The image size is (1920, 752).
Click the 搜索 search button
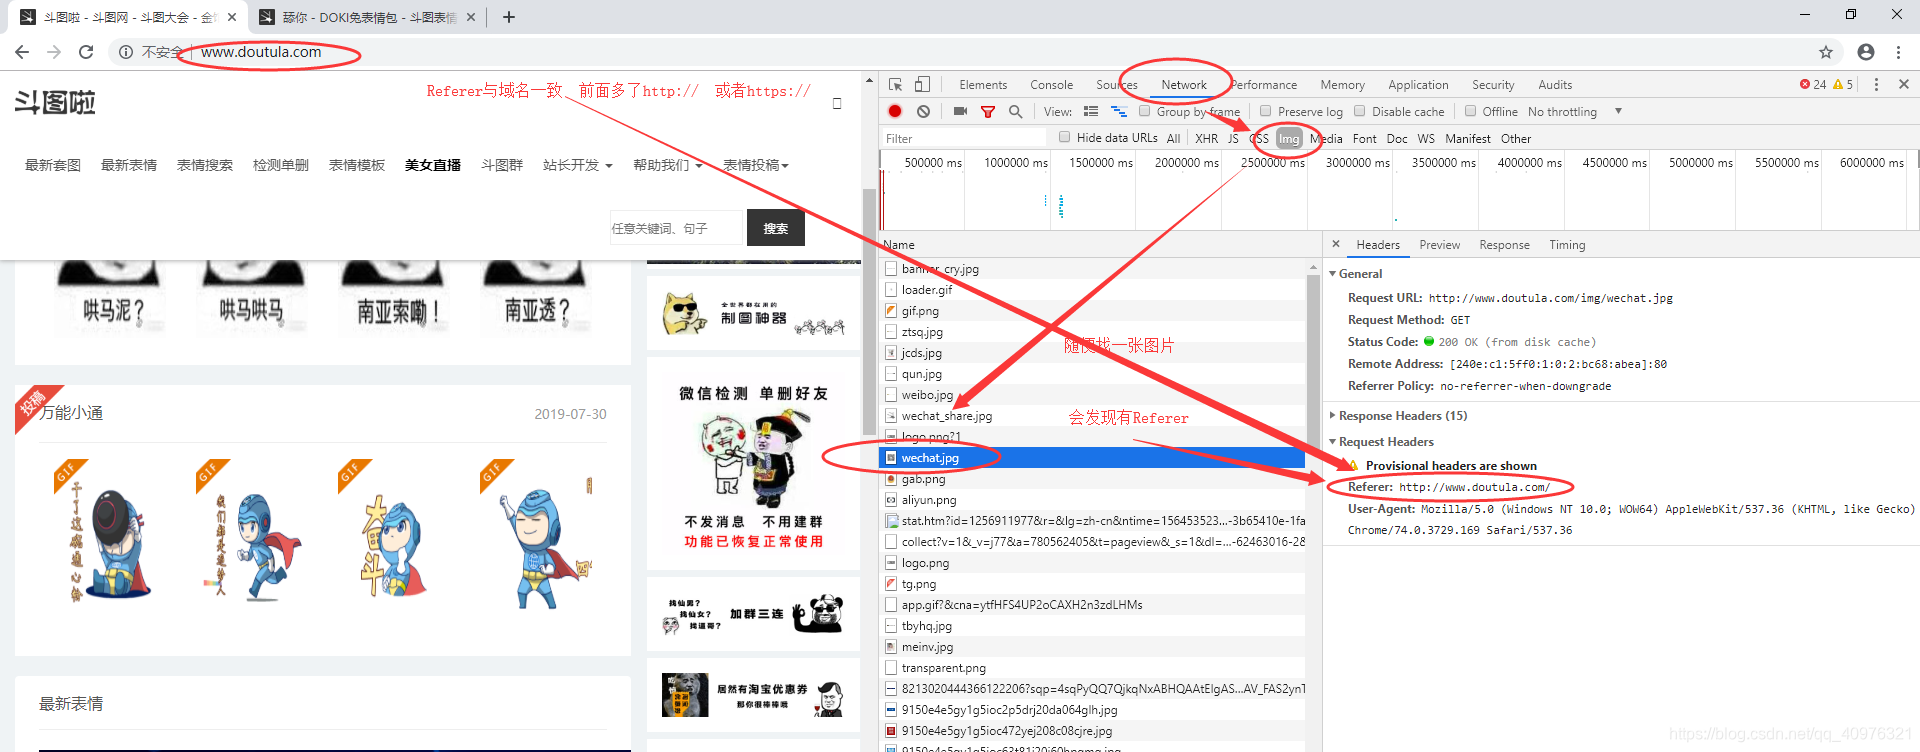(x=776, y=228)
